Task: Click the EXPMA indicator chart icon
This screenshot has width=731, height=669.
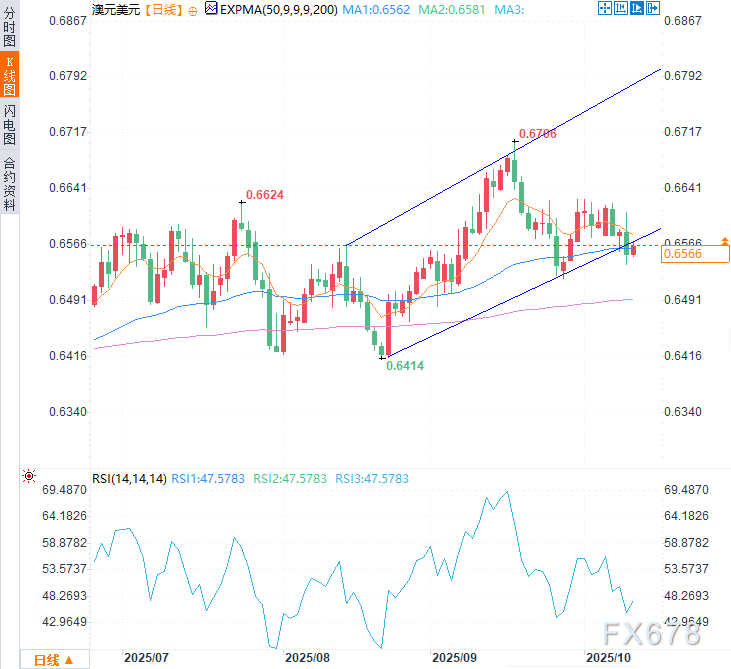Action: [211, 8]
